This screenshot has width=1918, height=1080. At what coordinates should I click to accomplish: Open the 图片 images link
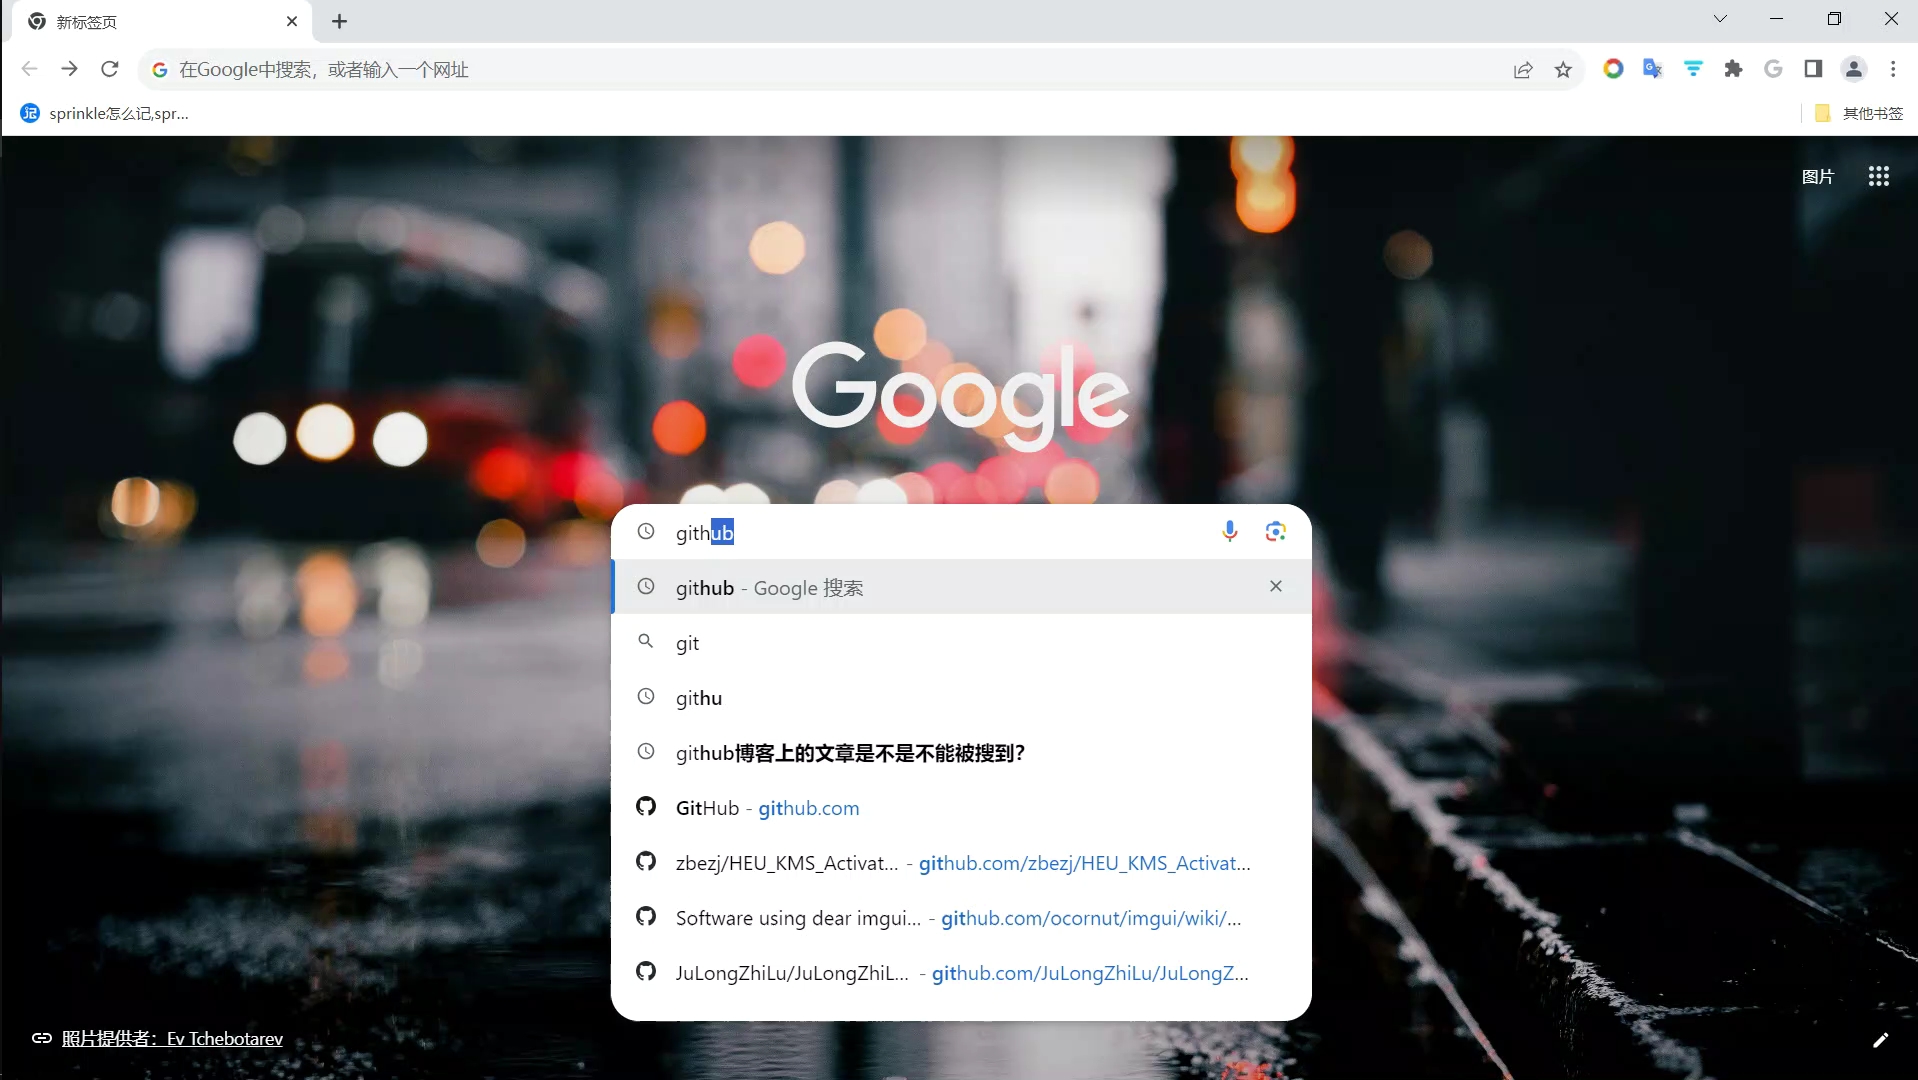[x=1817, y=177]
